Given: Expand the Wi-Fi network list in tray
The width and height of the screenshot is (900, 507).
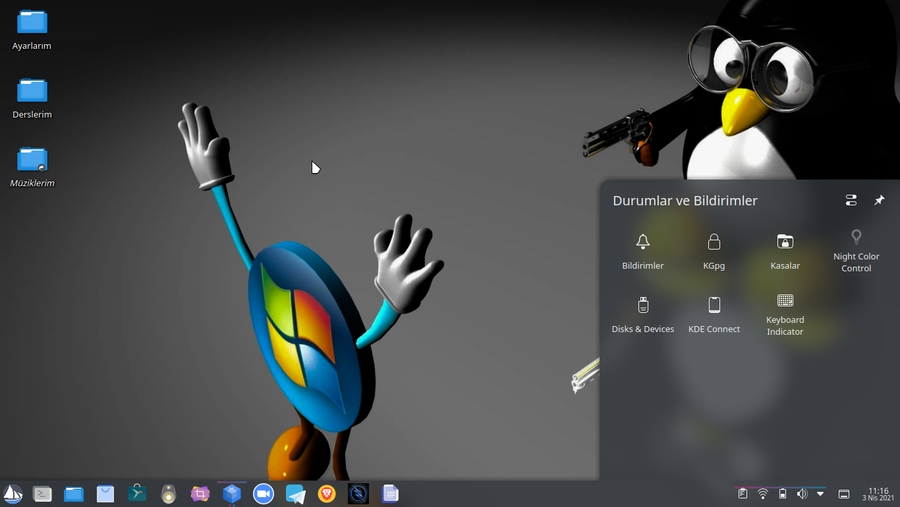Looking at the screenshot, I should coord(763,494).
